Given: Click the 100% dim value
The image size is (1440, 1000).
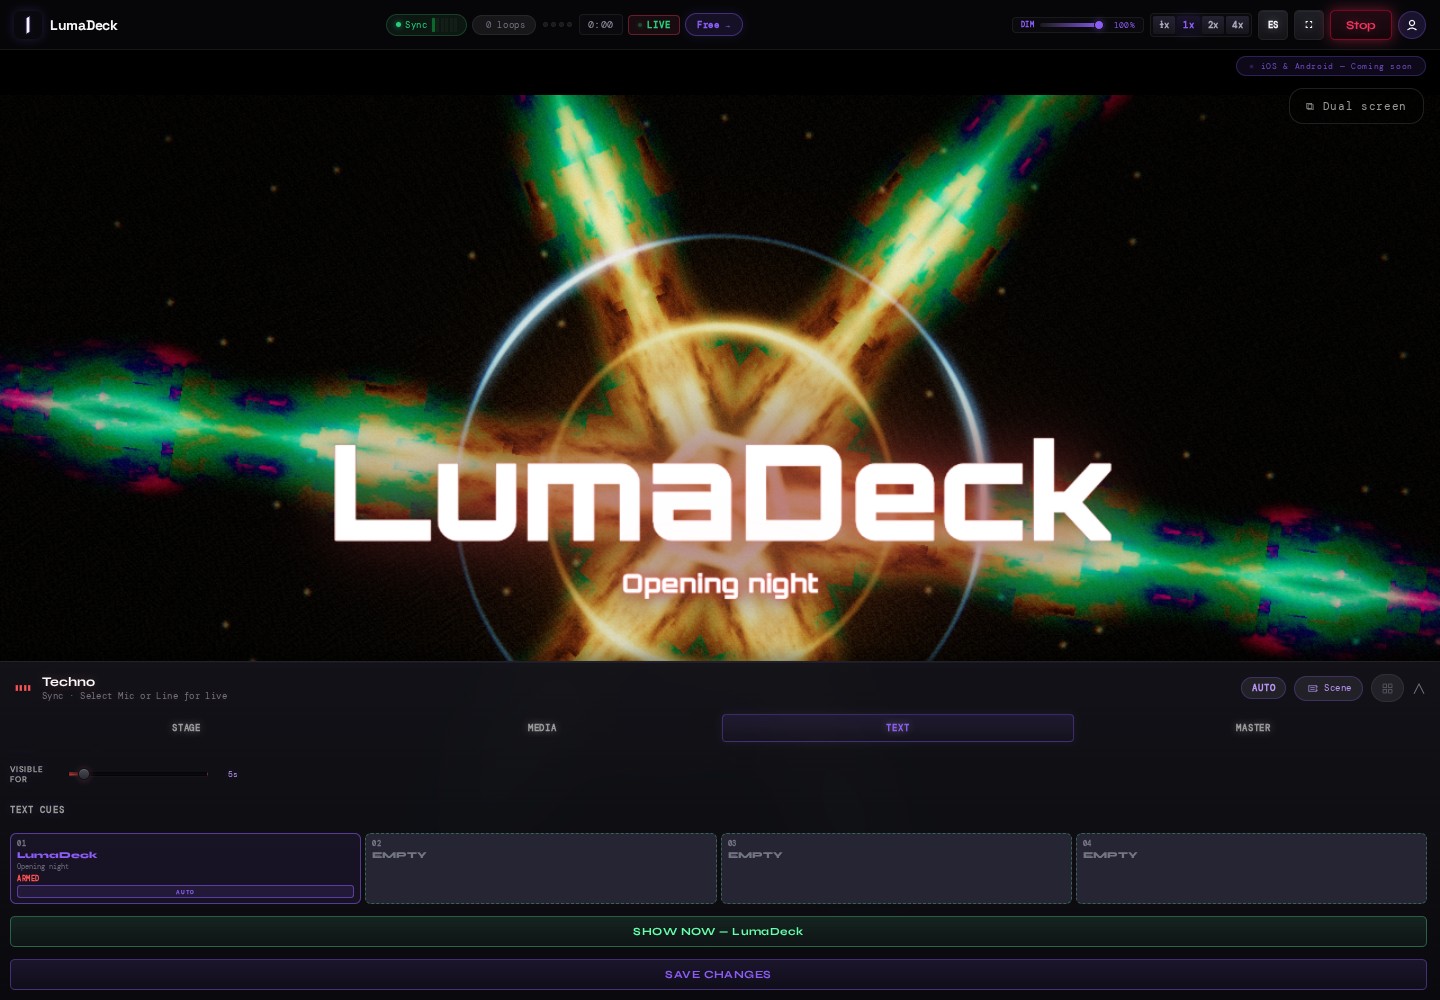Looking at the screenshot, I should pos(1124,25).
